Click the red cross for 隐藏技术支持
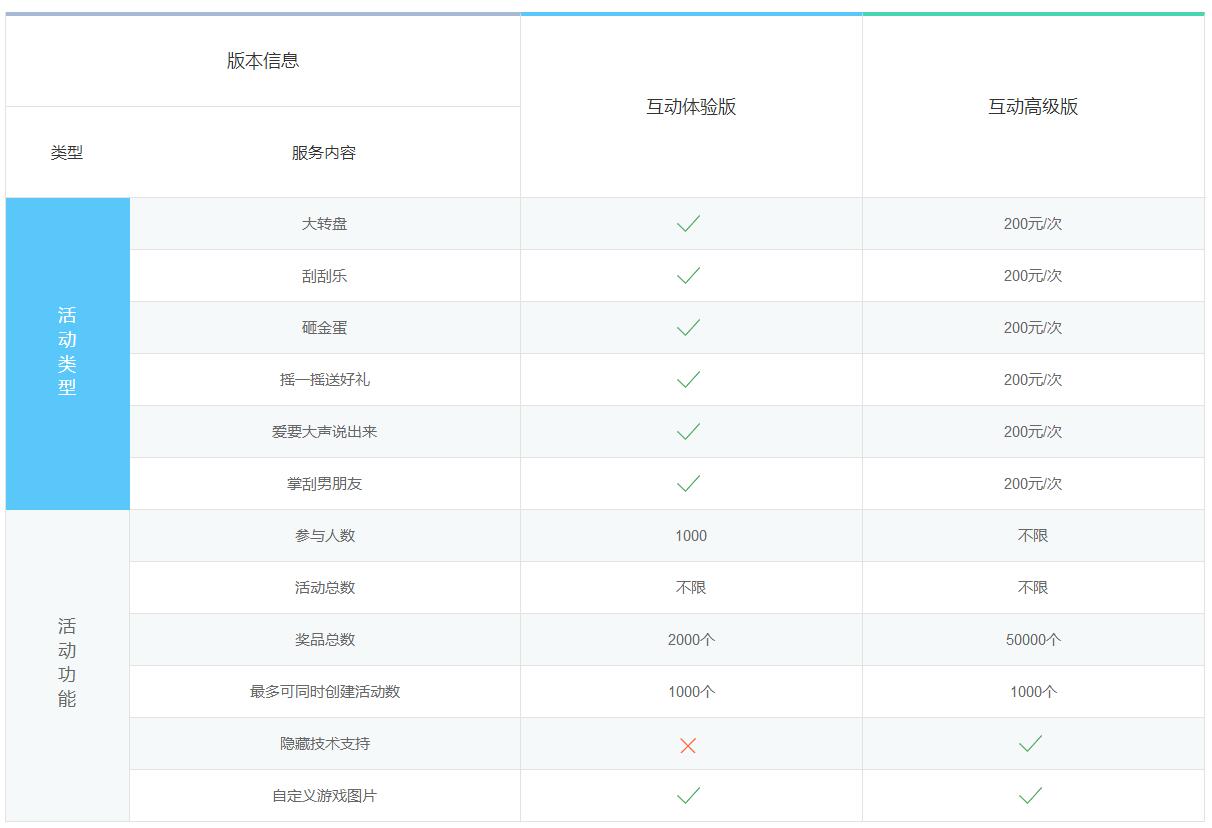Image resolution: width=1212 pixels, height=828 pixels. 688,745
